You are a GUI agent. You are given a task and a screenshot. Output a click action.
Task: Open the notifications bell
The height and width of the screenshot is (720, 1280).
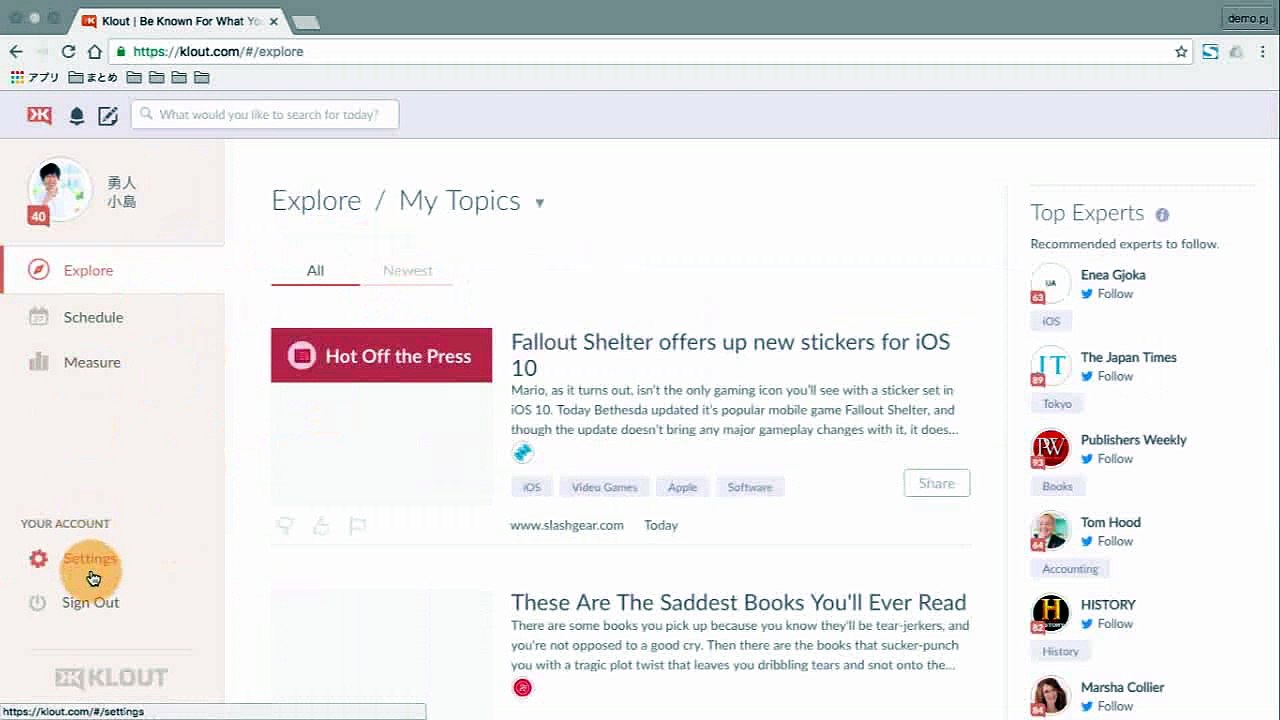(x=76, y=115)
